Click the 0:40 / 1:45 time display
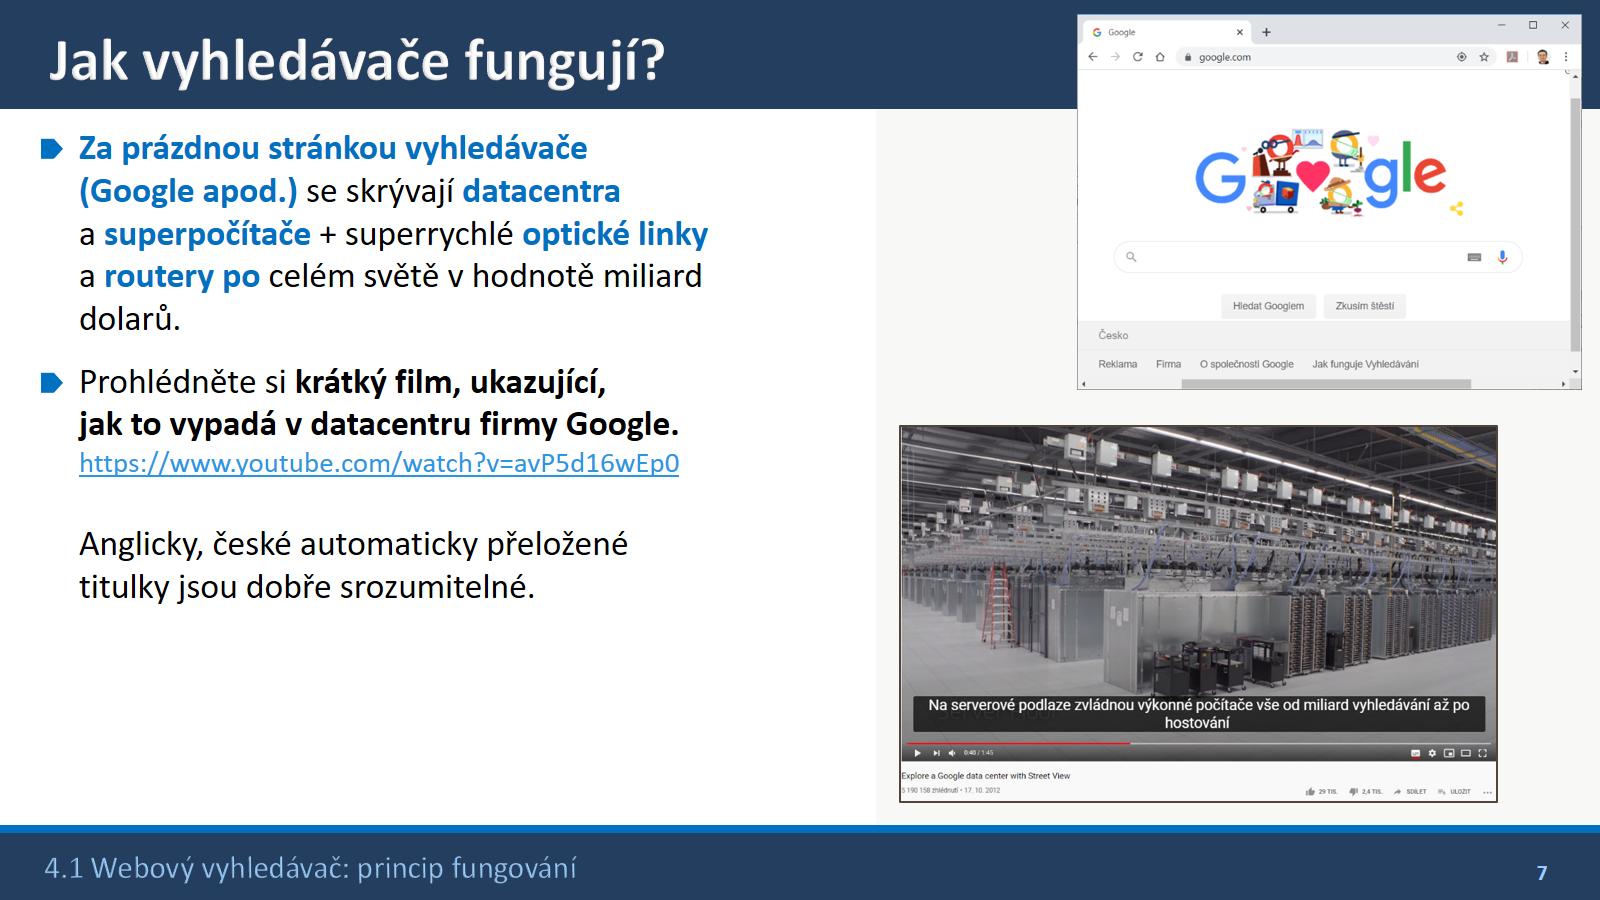1600x900 pixels. pyautogui.click(x=978, y=753)
